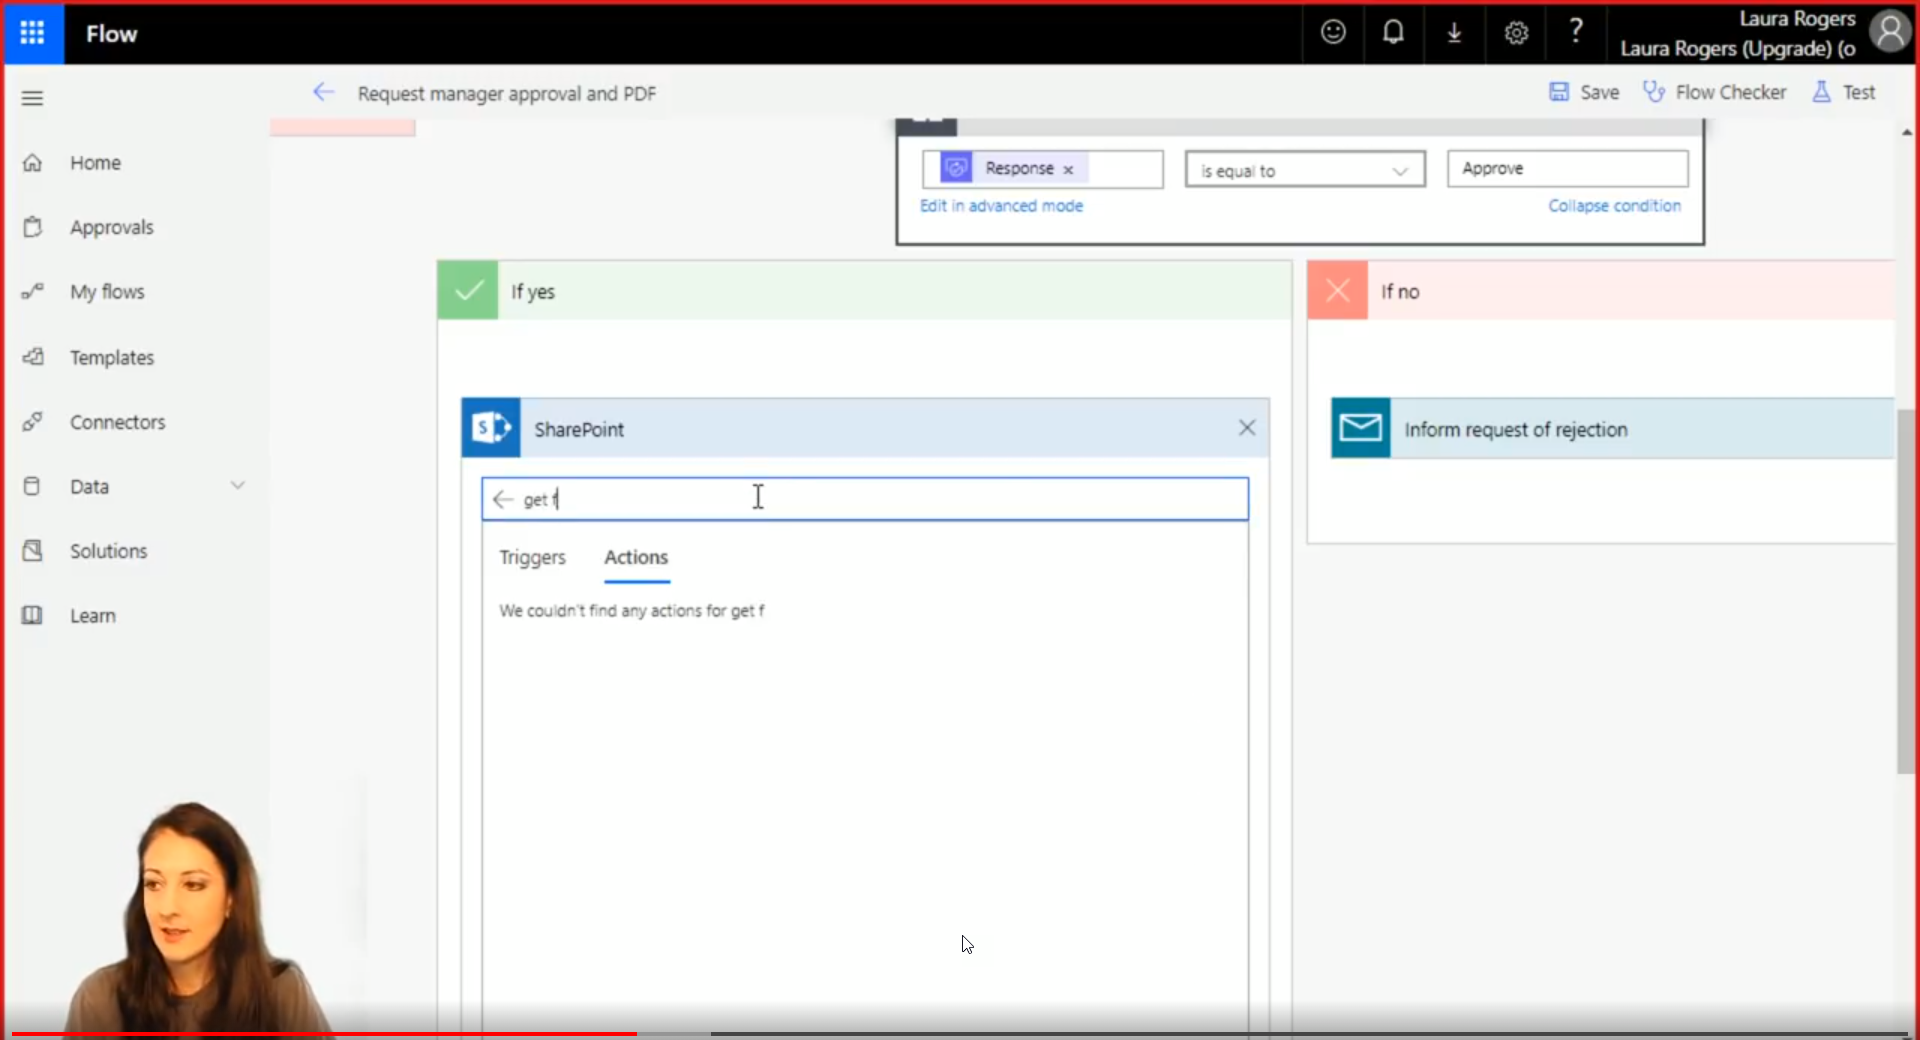This screenshot has height=1040, width=1920.
Task: Click the SharePoint connector icon on the action card
Action: tap(491, 428)
